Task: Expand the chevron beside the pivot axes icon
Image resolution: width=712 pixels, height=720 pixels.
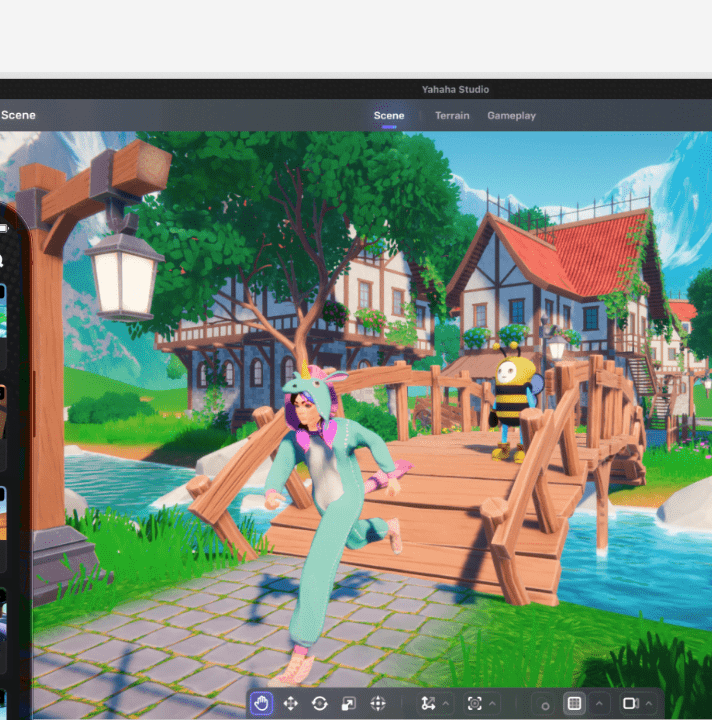Action: click(x=446, y=703)
